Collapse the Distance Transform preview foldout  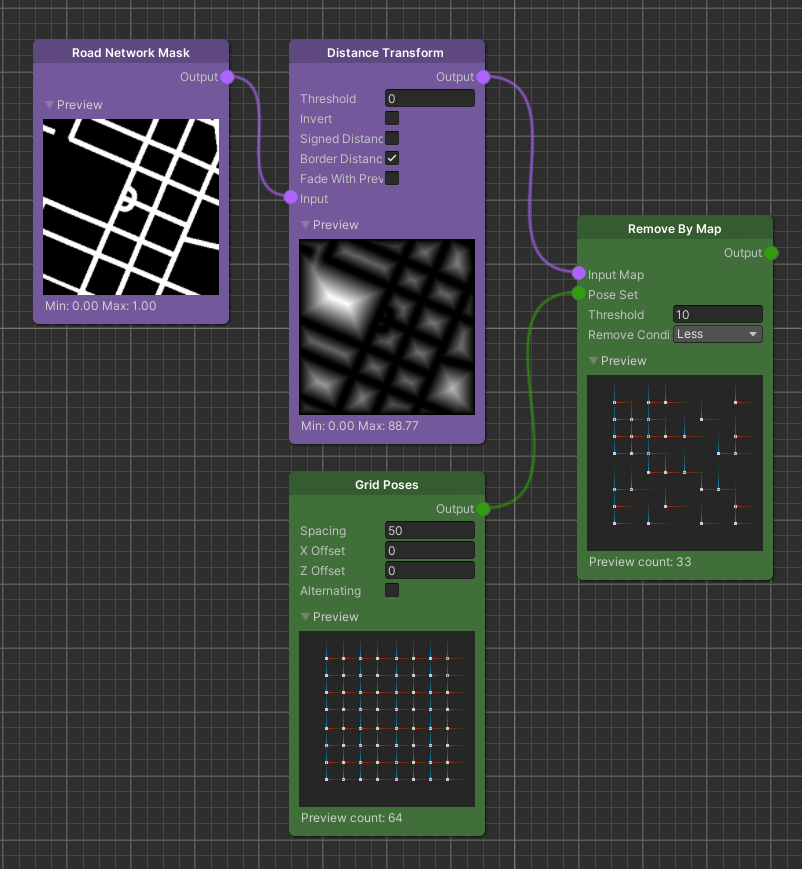point(306,225)
